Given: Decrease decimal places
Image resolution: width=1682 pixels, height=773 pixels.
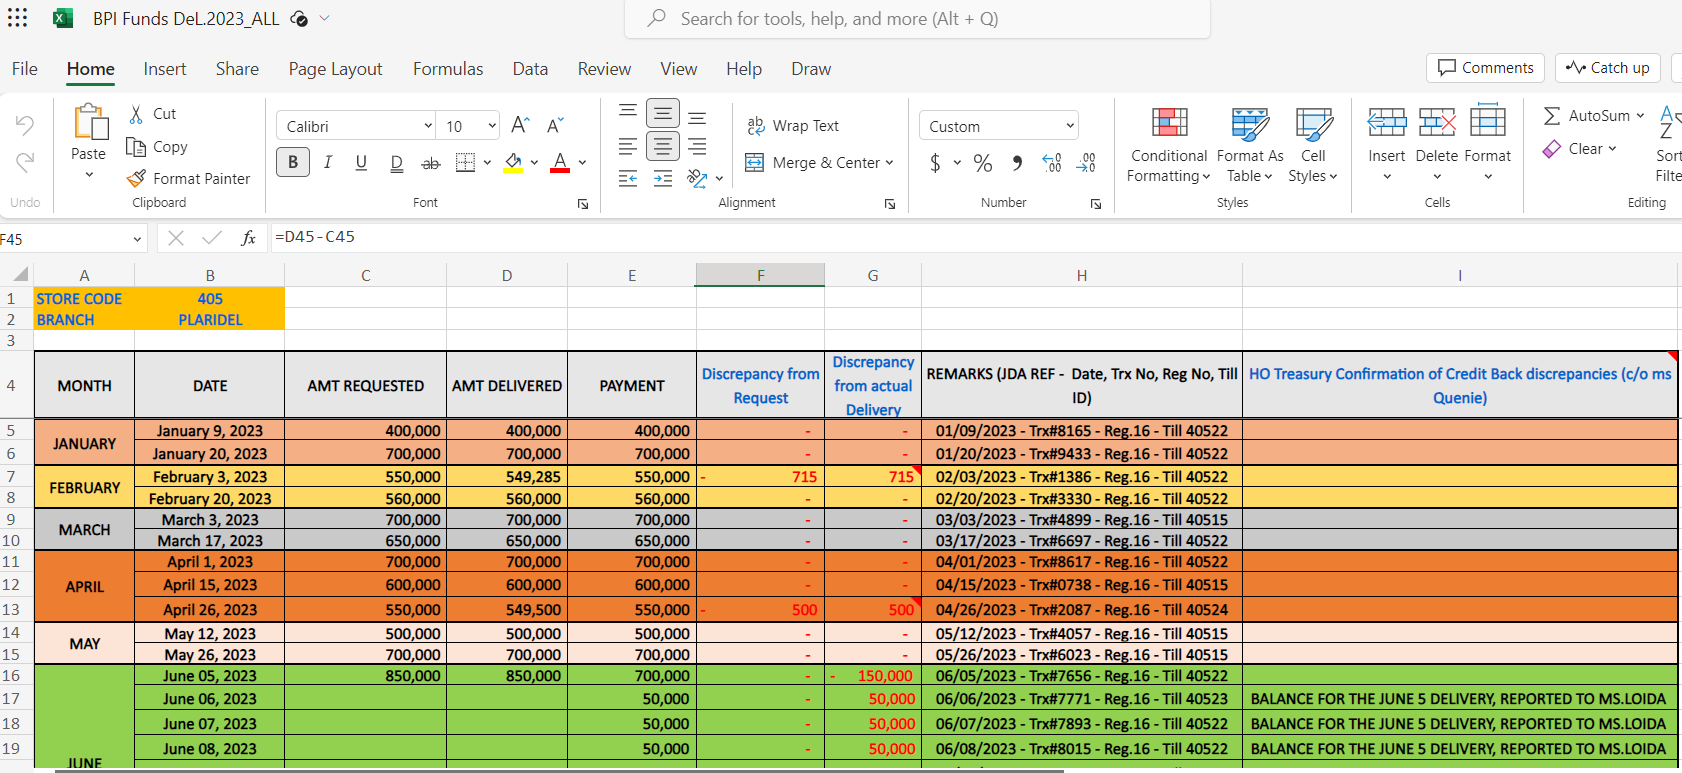Looking at the screenshot, I should point(1086,163).
